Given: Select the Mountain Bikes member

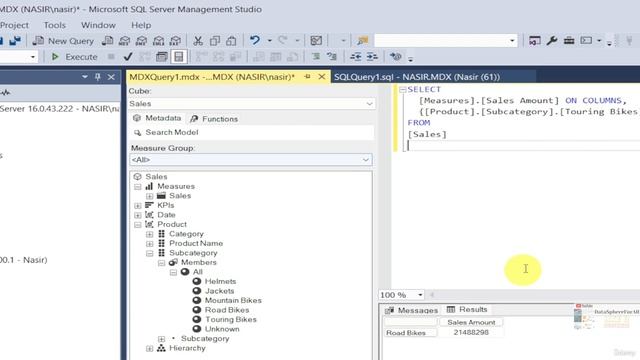Looking at the screenshot, I should pyautogui.click(x=233, y=300).
